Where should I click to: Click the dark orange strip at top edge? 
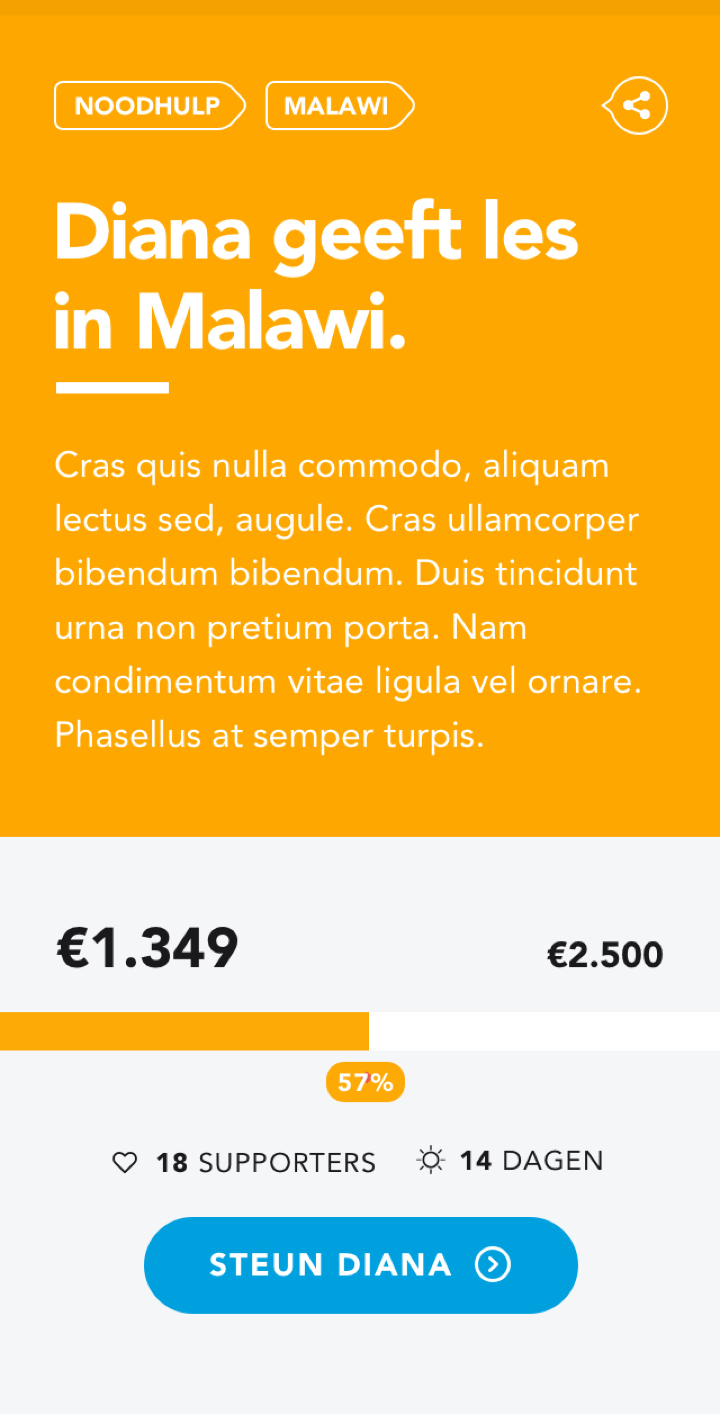point(360,7)
